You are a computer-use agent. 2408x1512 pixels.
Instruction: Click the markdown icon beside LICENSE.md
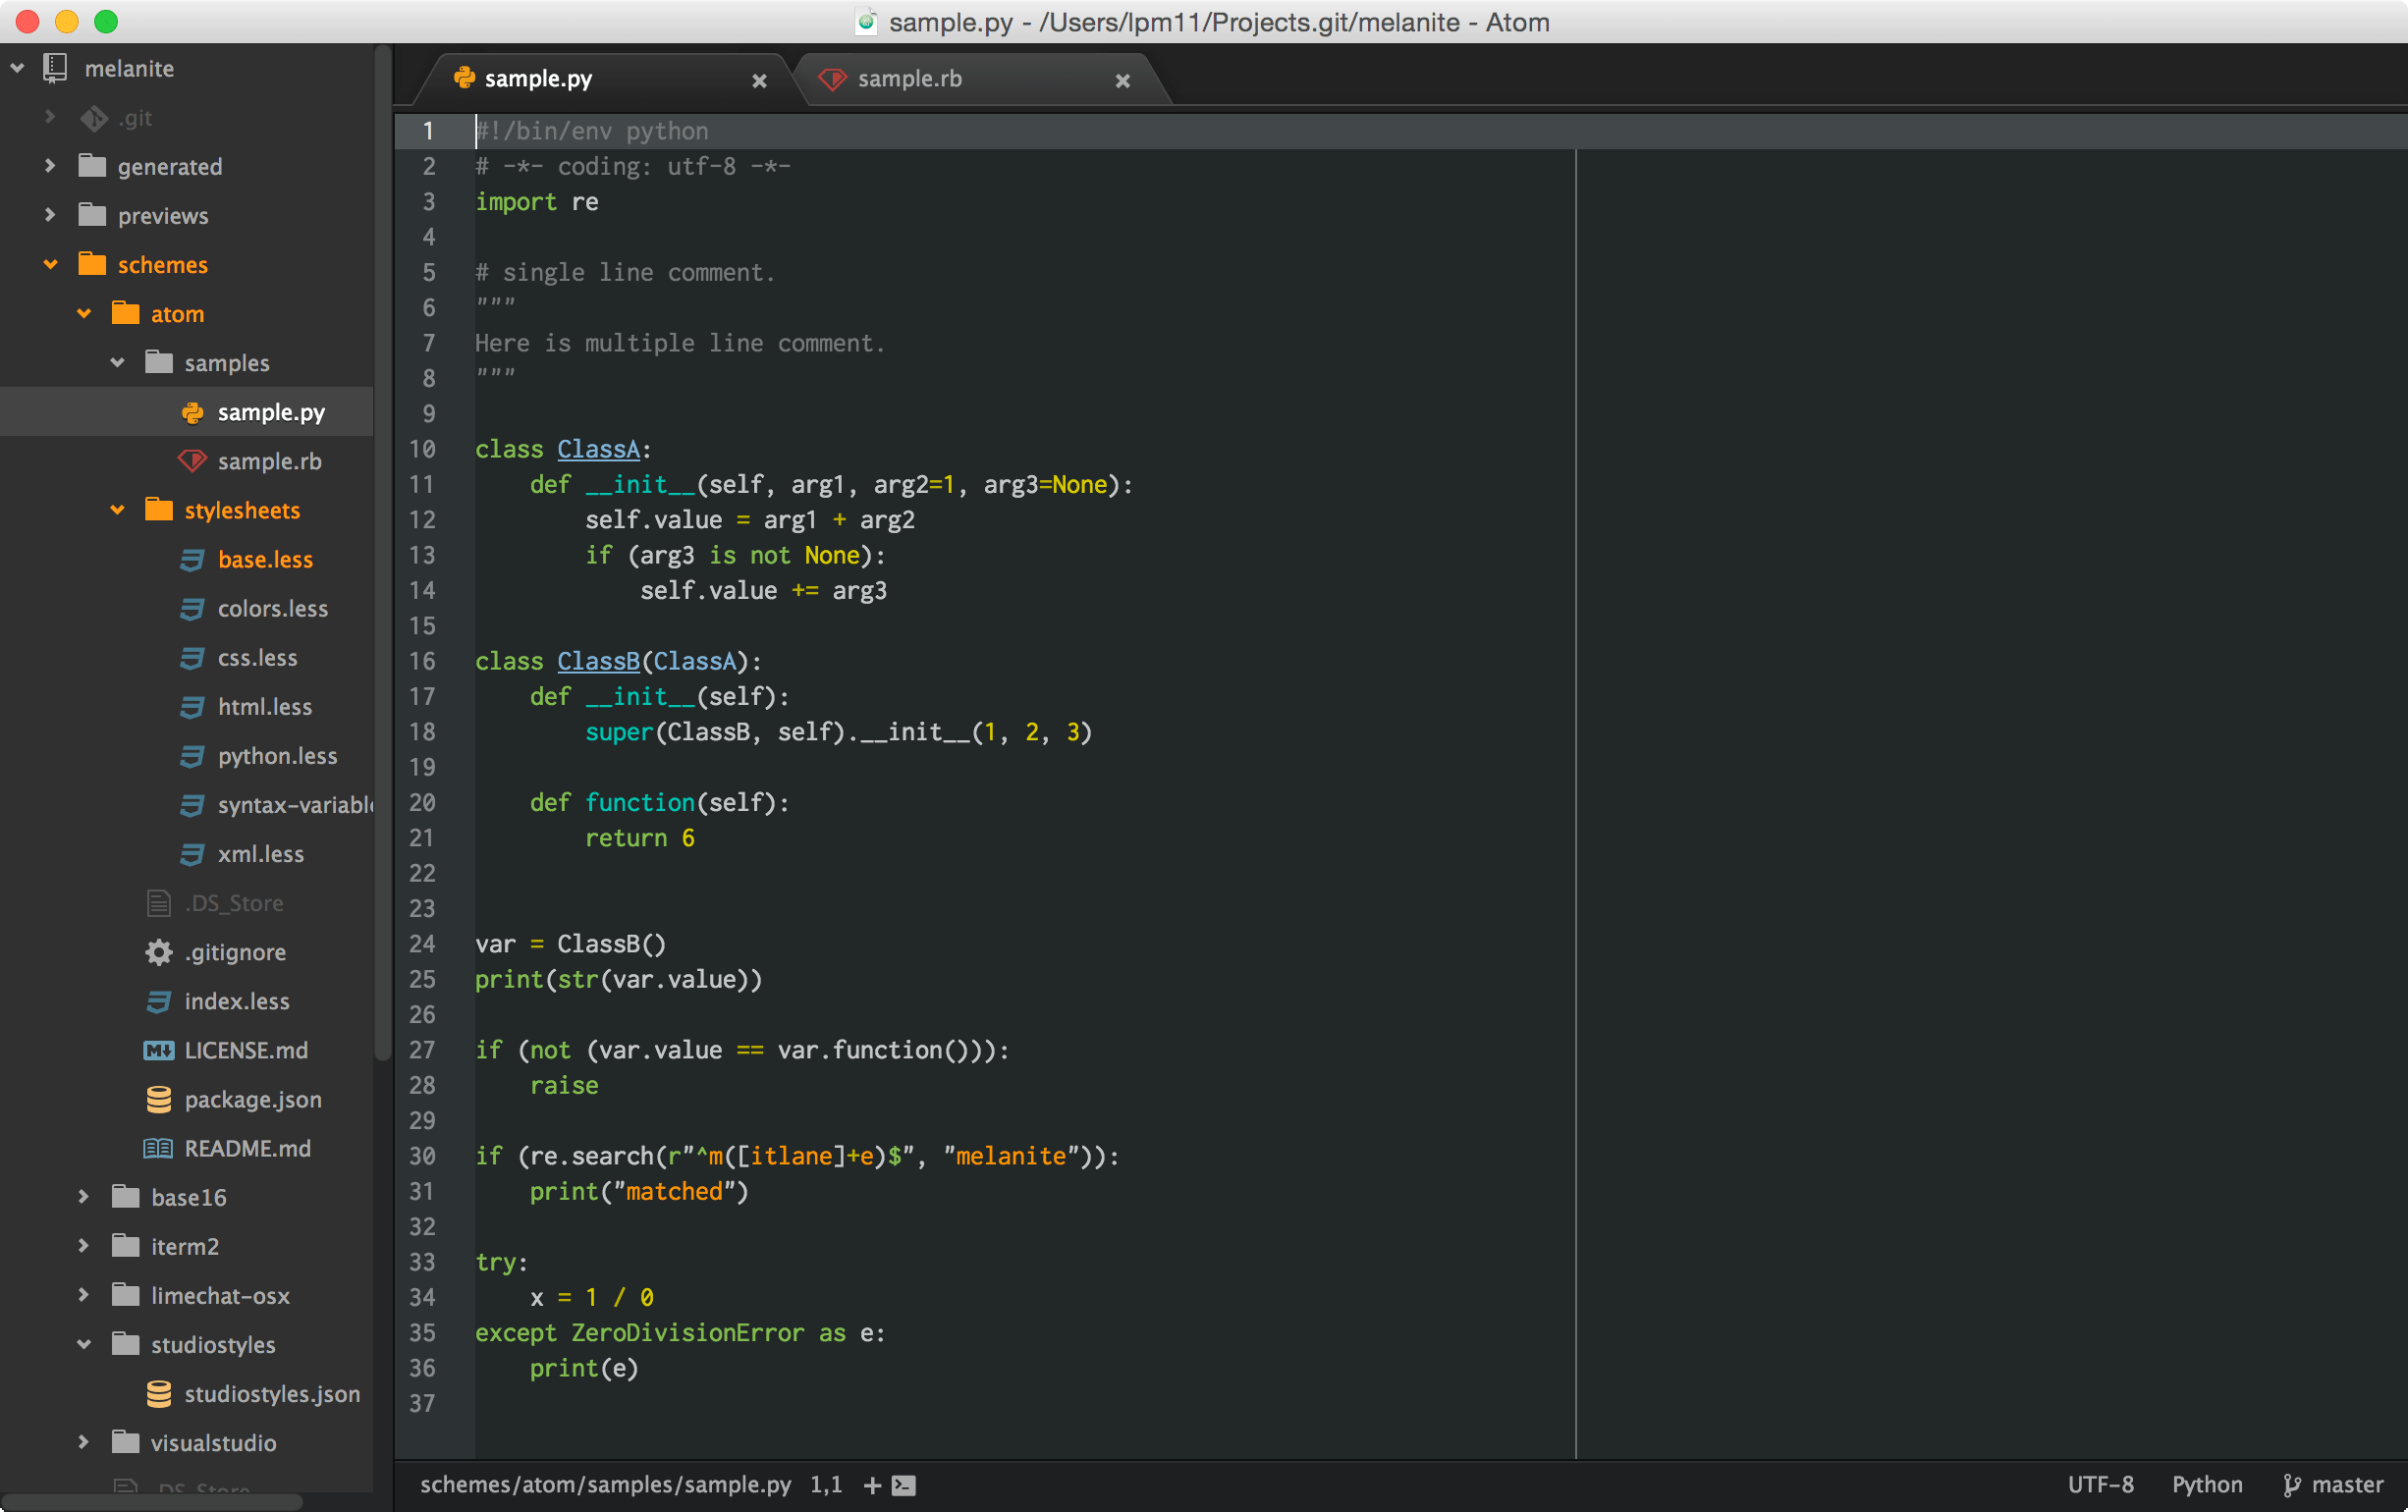(159, 1050)
